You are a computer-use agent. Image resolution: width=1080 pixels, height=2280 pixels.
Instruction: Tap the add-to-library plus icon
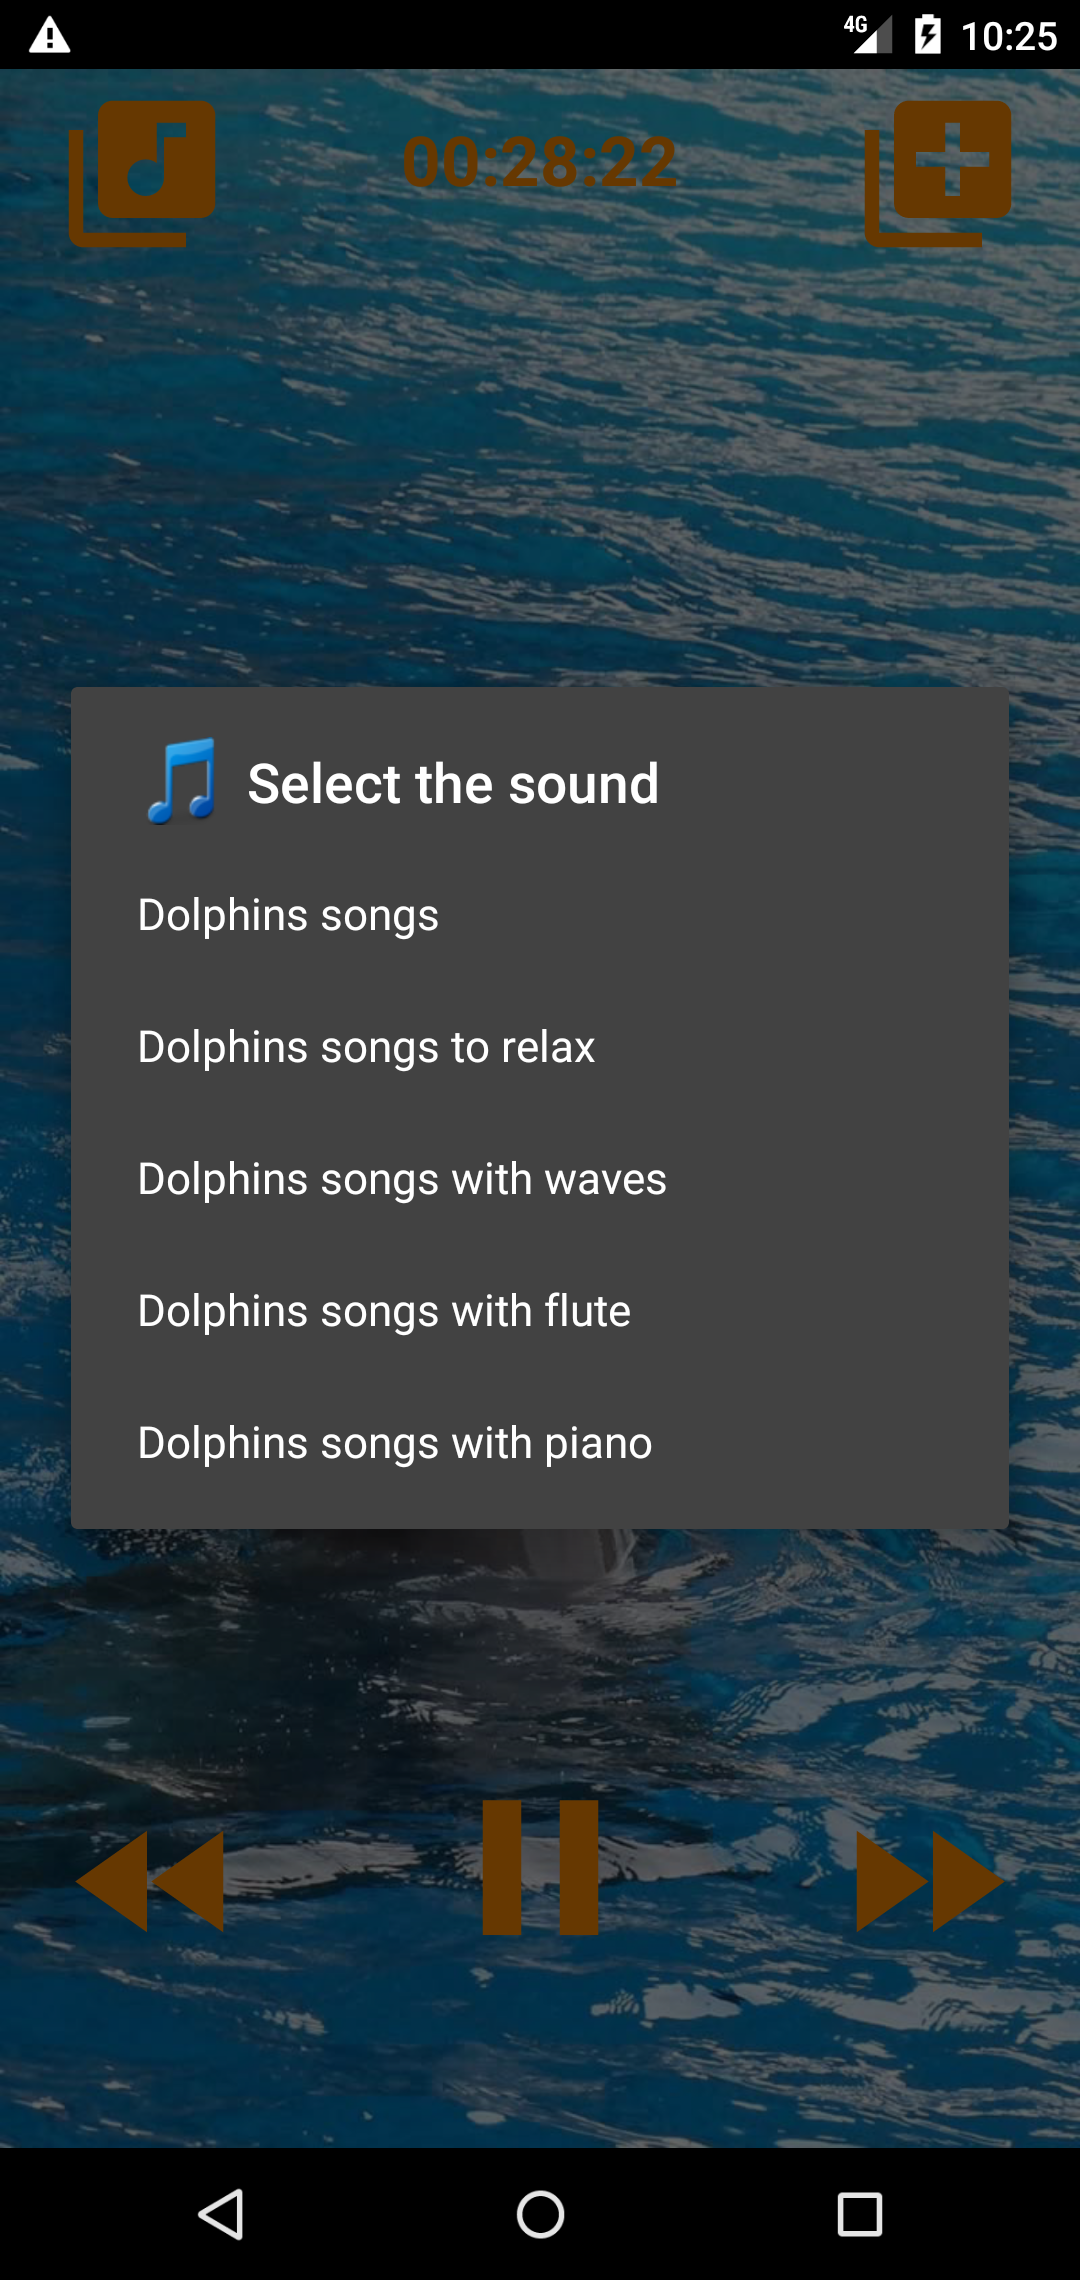point(938,173)
